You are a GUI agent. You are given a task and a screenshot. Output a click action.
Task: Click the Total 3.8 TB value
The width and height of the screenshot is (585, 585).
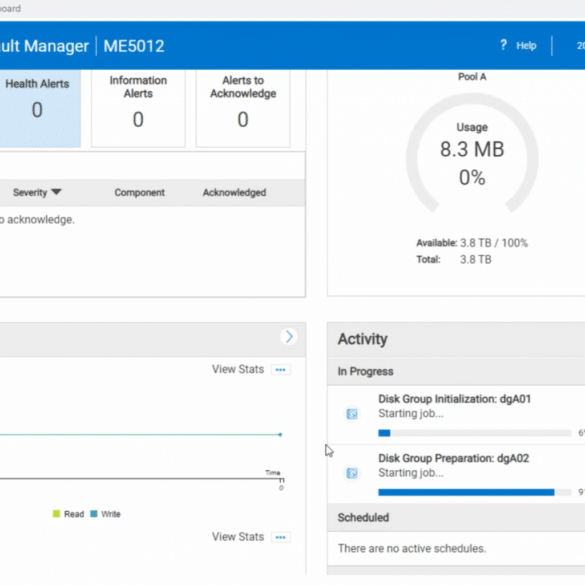(476, 259)
